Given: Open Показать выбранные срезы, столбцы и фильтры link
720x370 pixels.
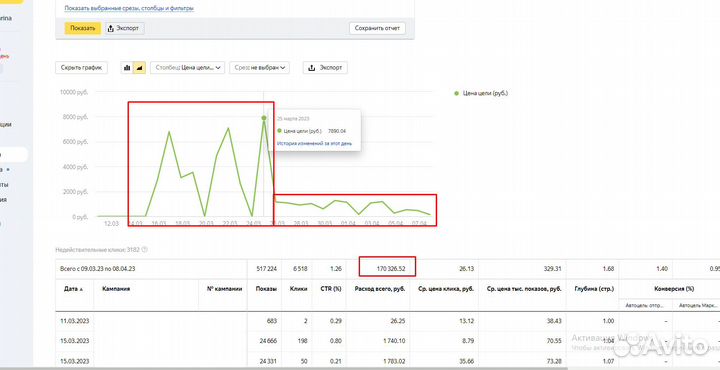Looking at the screenshot, I should (129, 8).
